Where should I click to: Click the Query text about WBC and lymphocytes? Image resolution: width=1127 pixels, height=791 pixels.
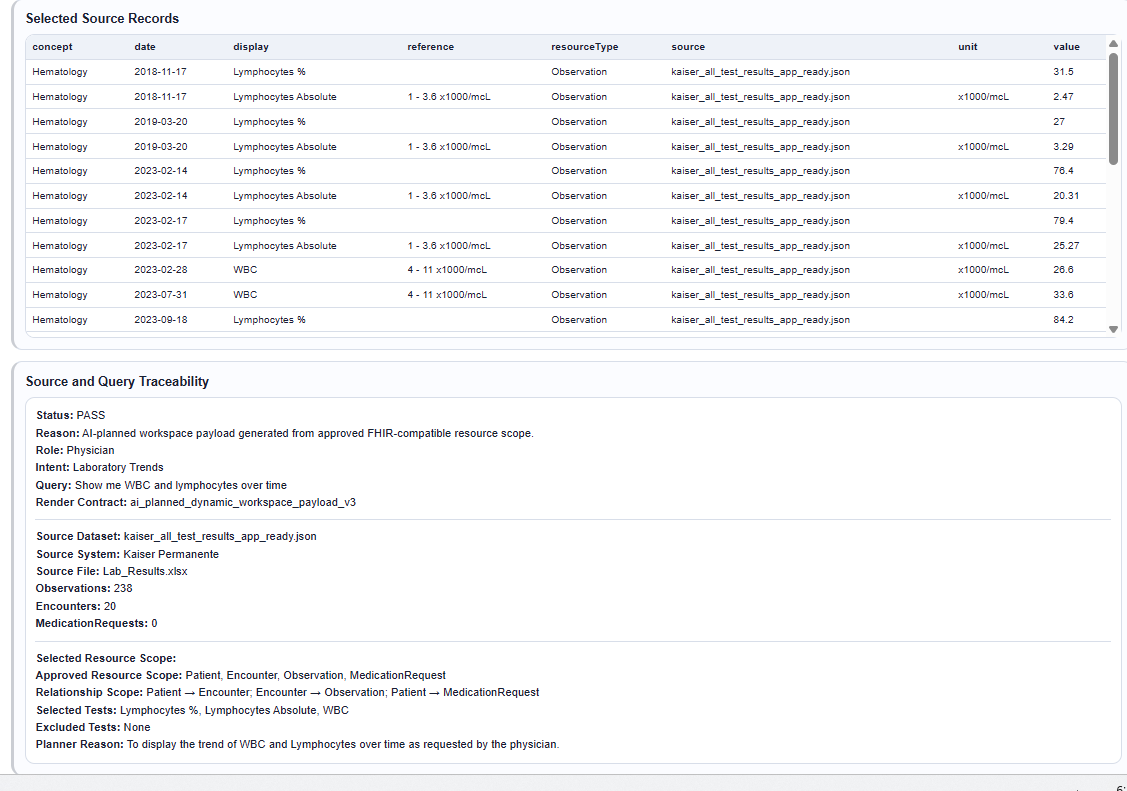tap(180, 485)
